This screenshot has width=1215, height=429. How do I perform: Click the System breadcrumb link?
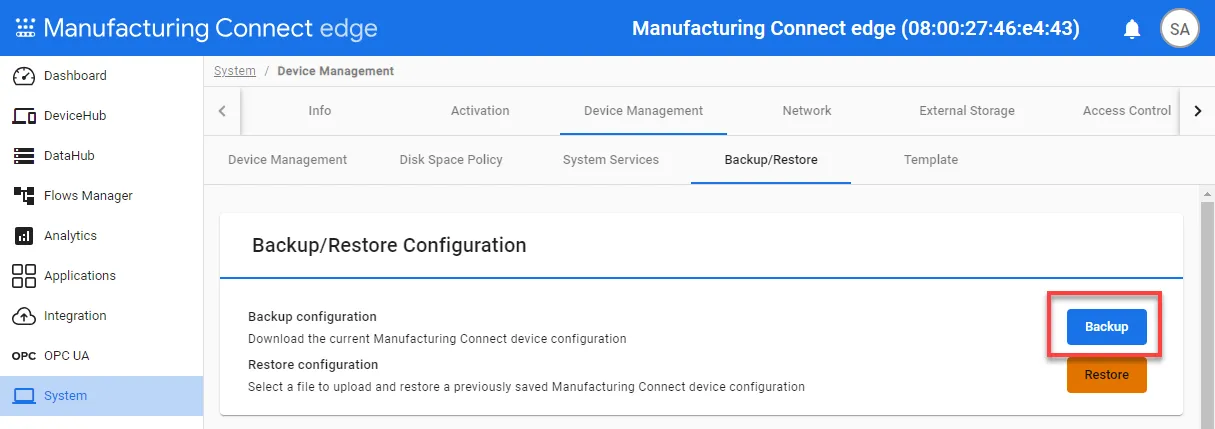coord(235,71)
